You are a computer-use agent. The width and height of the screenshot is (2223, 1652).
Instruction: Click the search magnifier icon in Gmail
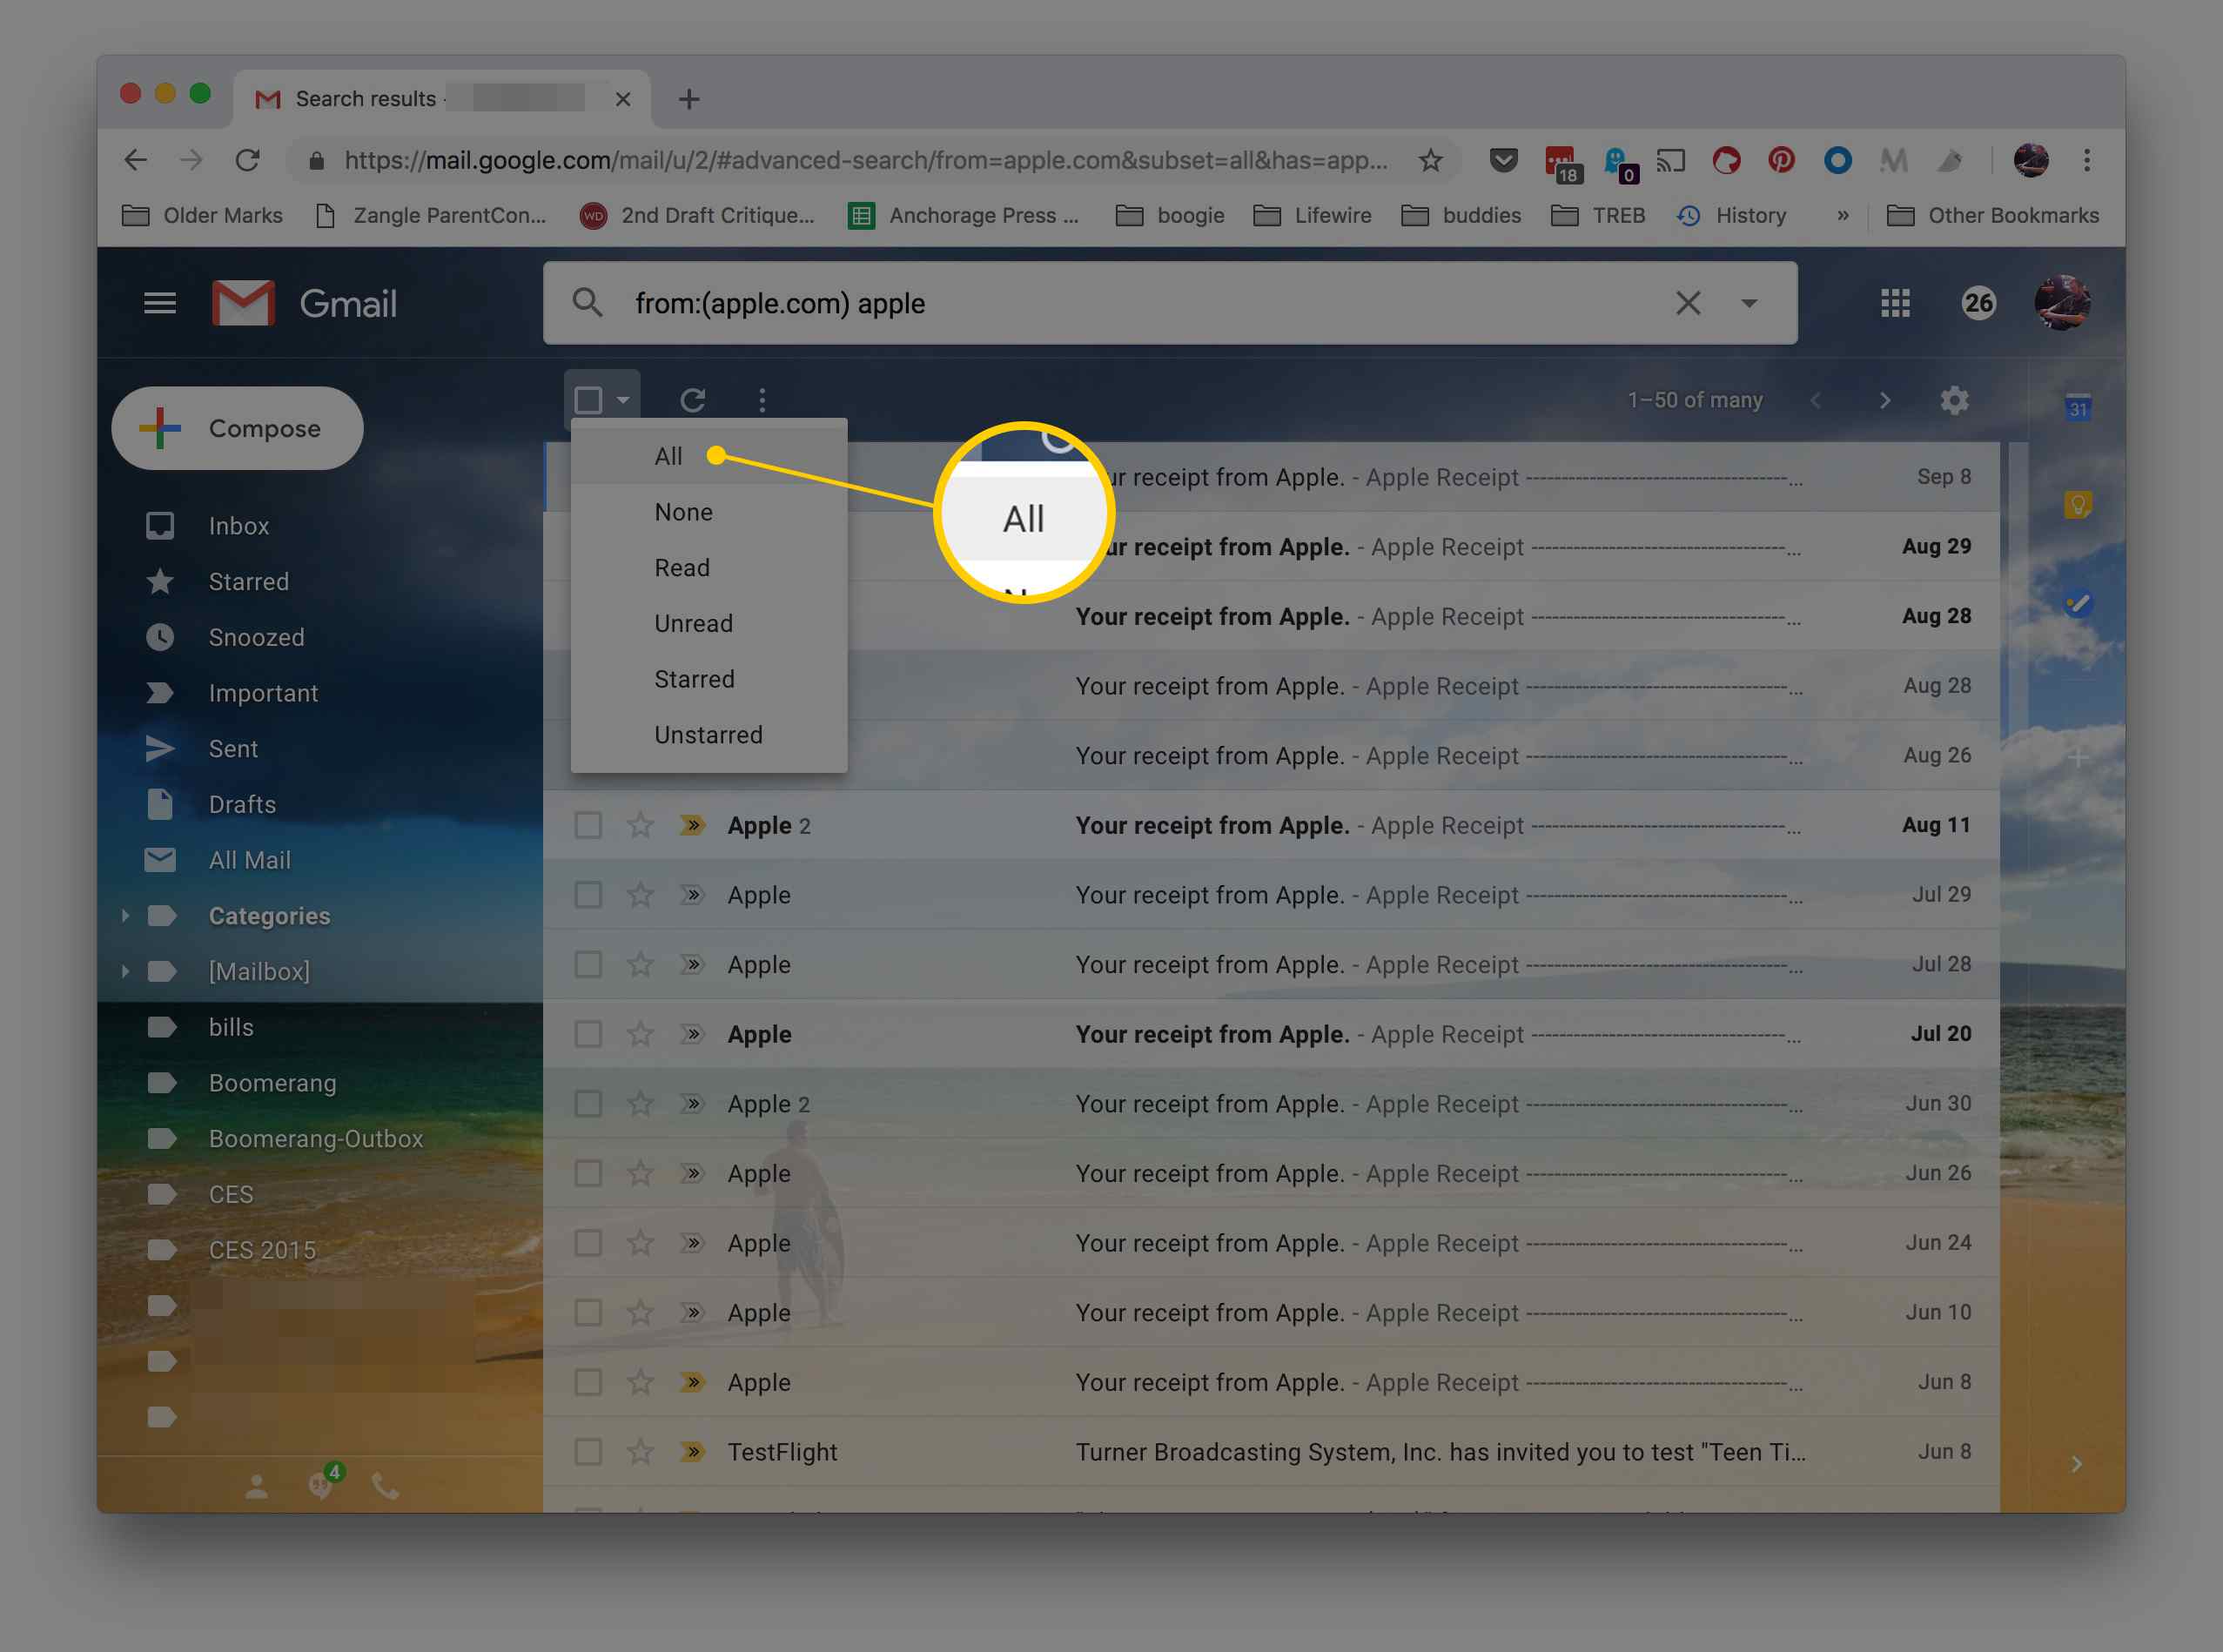point(587,303)
